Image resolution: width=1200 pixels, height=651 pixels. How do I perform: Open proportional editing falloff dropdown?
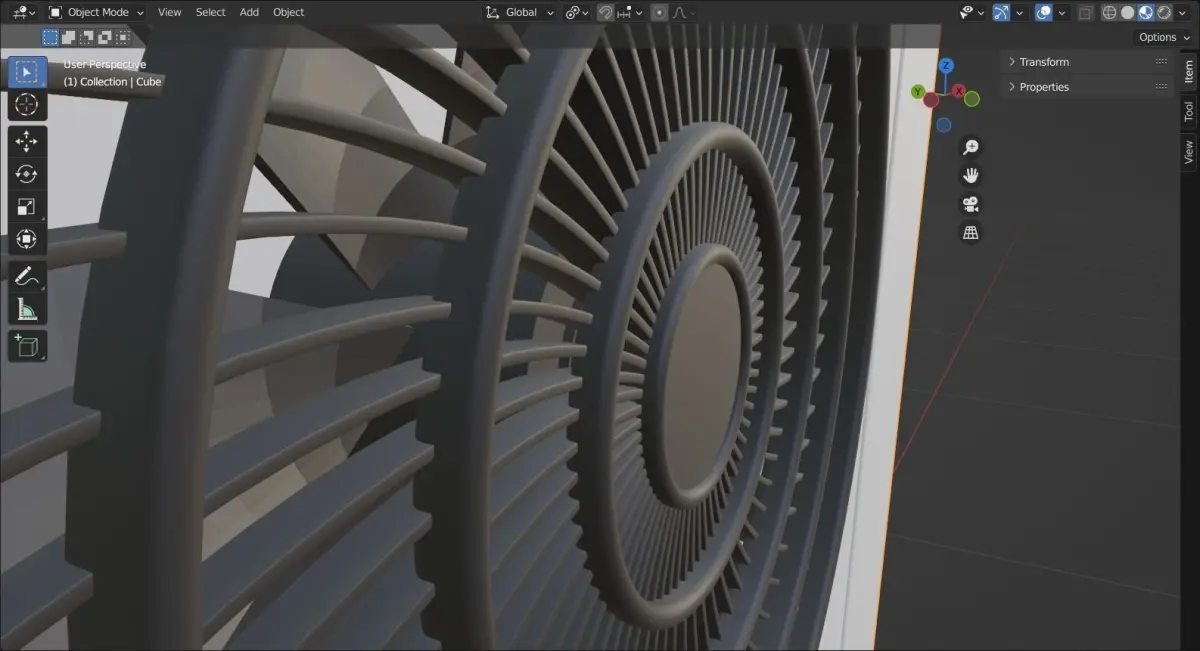(684, 12)
